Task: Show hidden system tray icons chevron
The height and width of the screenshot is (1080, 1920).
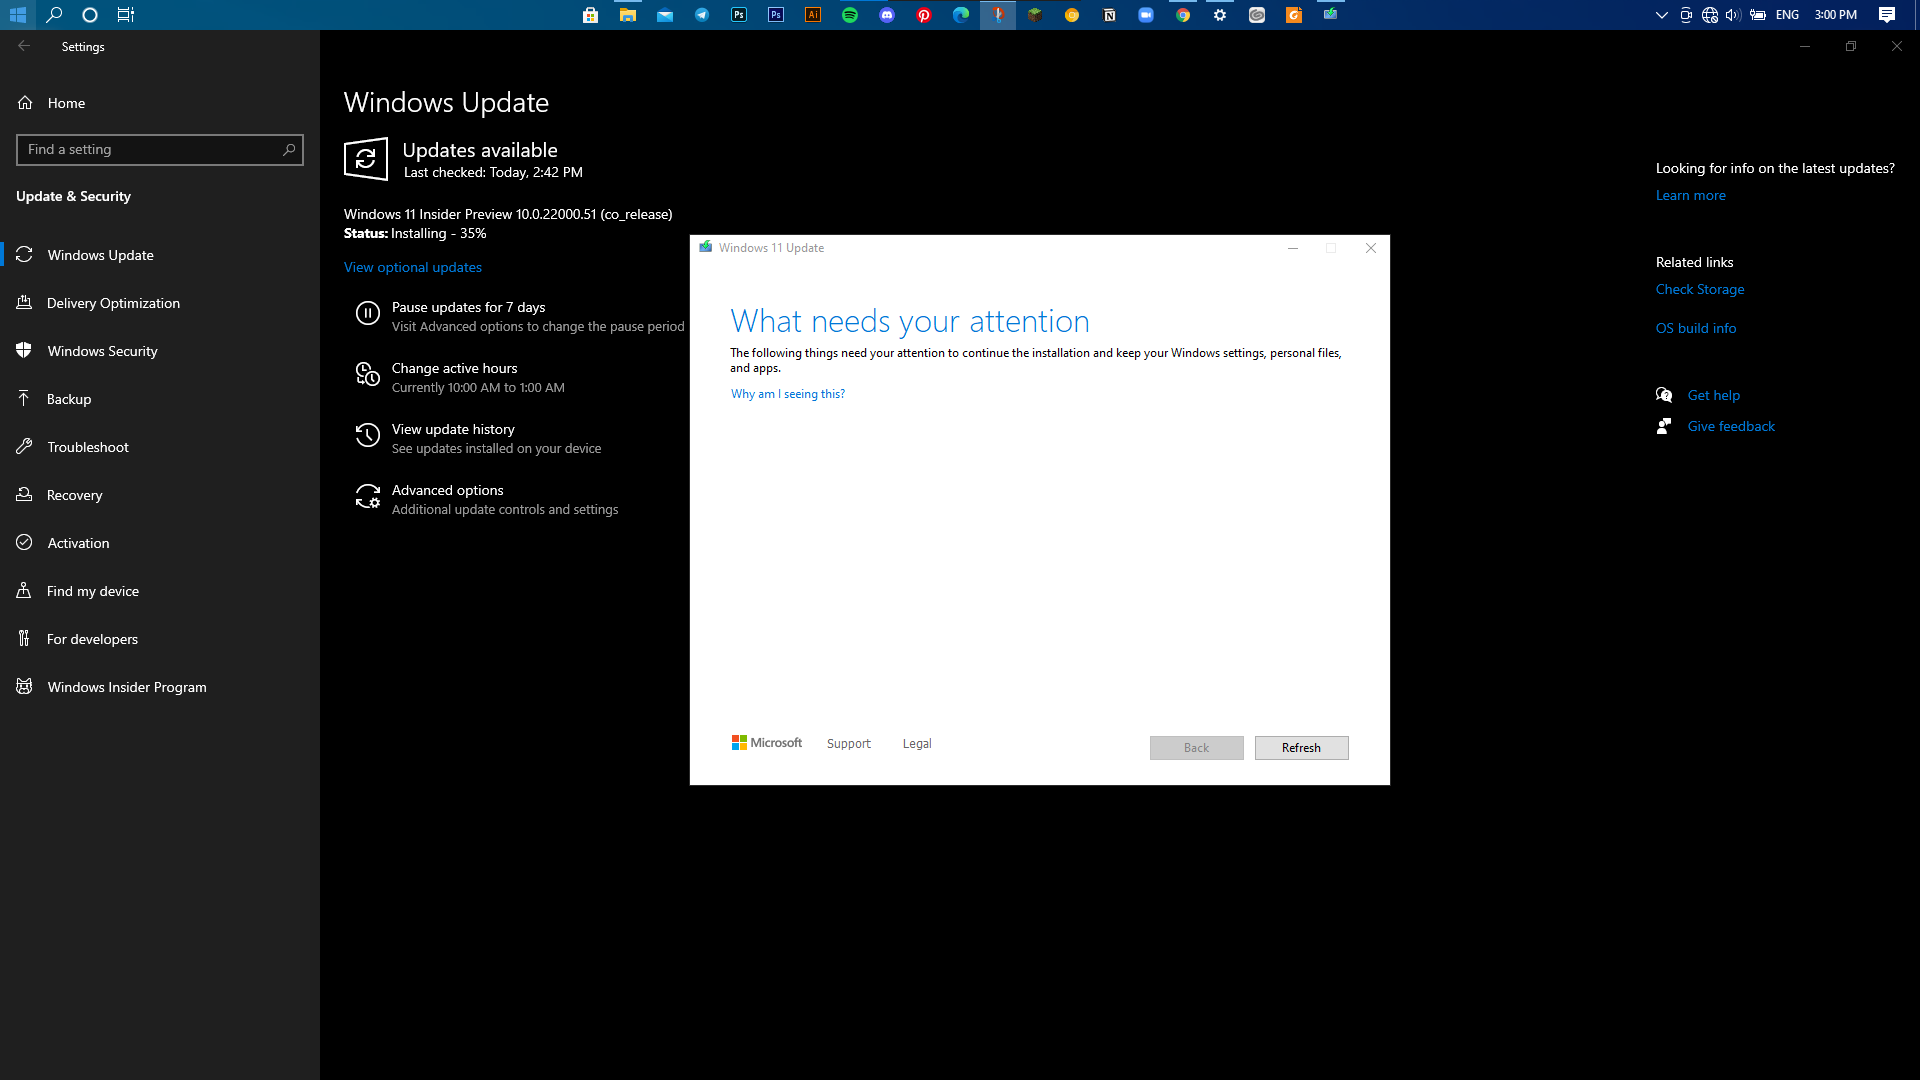Action: [x=1662, y=15]
